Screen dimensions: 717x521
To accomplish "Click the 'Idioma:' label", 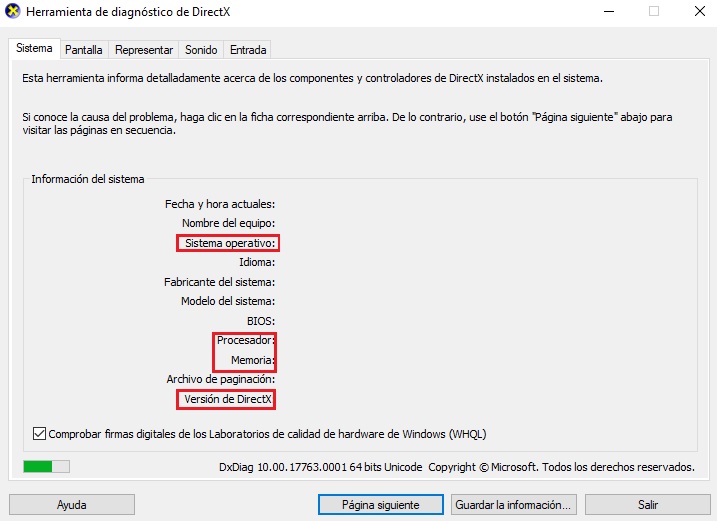I will click(257, 262).
